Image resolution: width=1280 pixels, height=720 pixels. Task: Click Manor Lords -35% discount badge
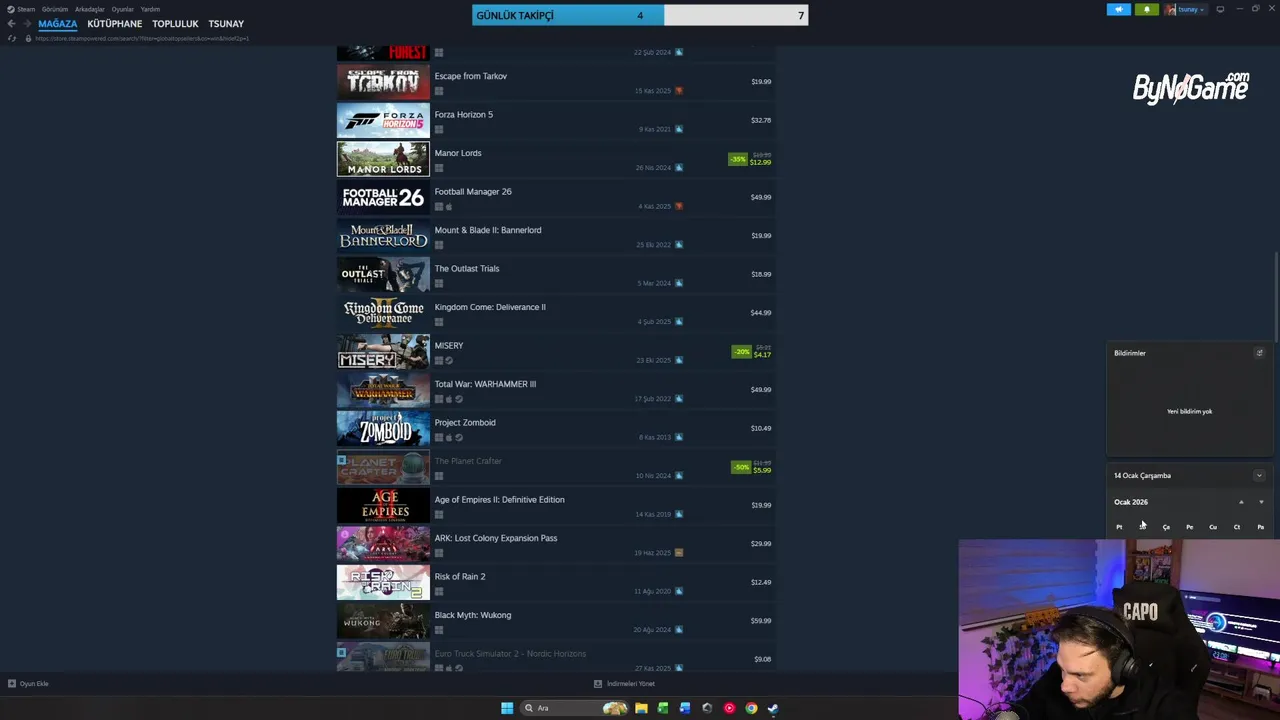coord(738,159)
